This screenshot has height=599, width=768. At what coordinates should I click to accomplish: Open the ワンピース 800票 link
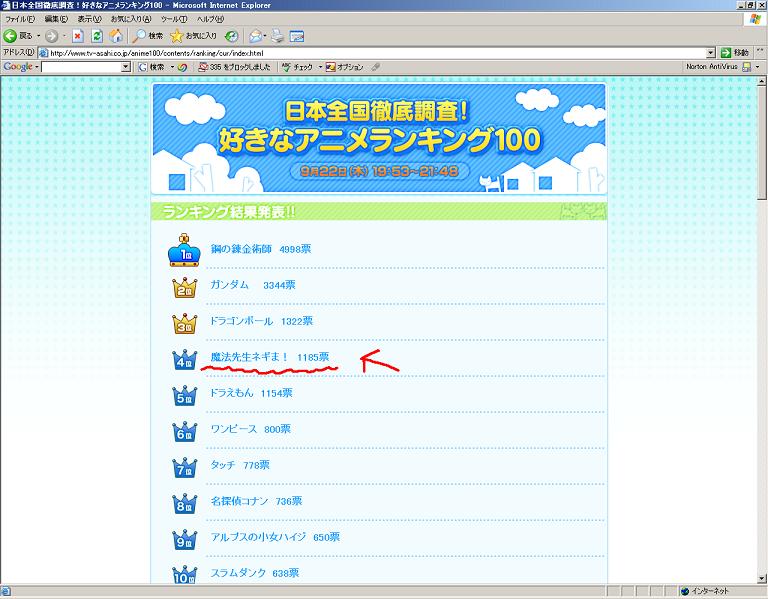[251, 429]
